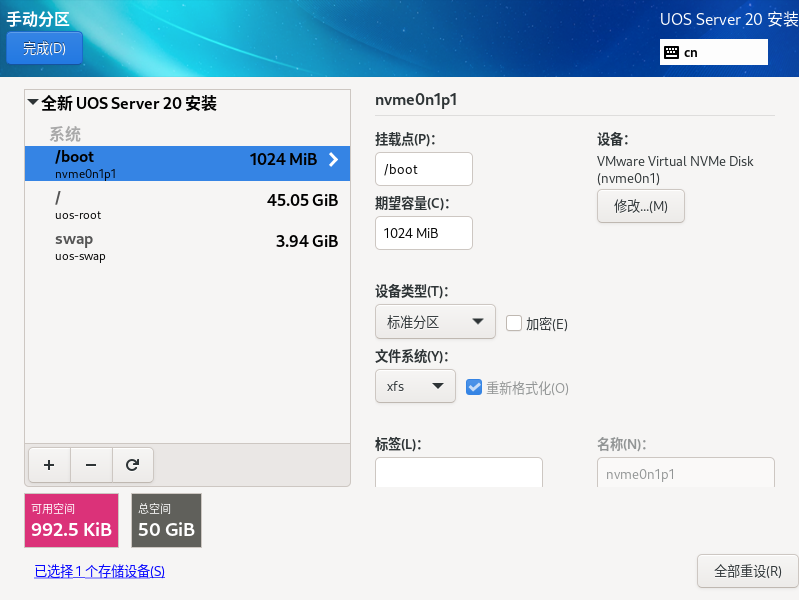This screenshot has height=600, width=799.
Task: Toggle the 重新格式化(O) reformat checkbox
Action: 474,387
